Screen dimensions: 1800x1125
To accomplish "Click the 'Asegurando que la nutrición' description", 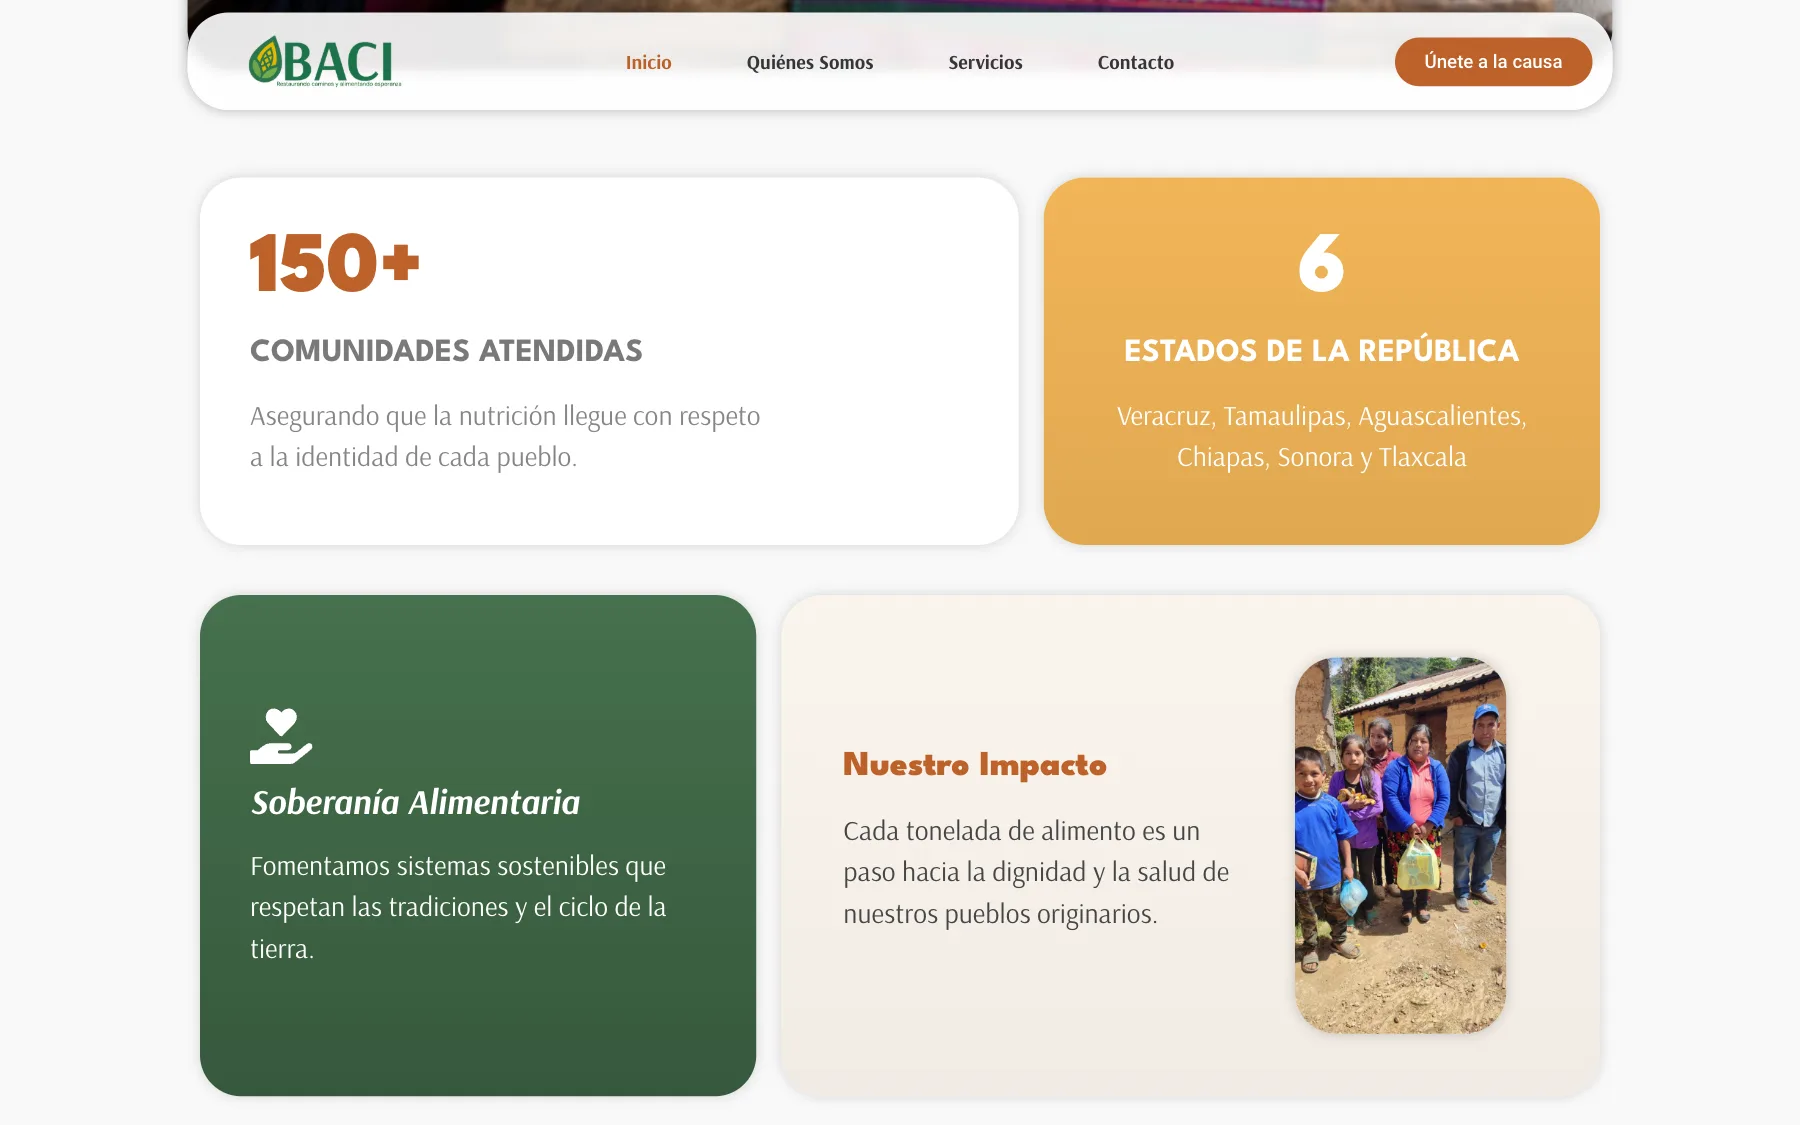I will pyautogui.click(x=505, y=437).
